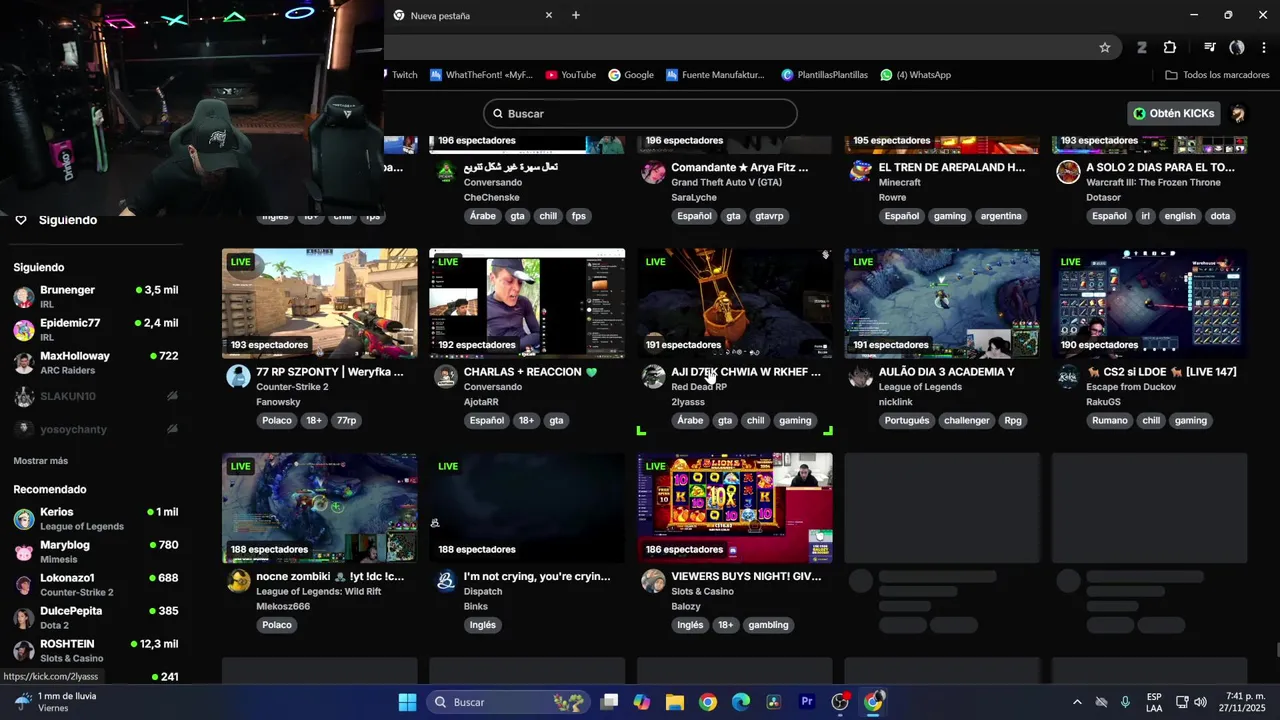
Task: Open I'm not crying Dispatch stream thumbnail
Action: coord(527,508)
